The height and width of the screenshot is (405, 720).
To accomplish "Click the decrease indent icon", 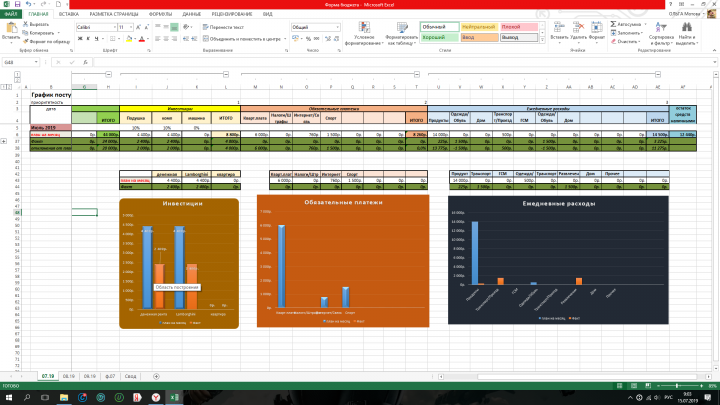I will (186, 39).
